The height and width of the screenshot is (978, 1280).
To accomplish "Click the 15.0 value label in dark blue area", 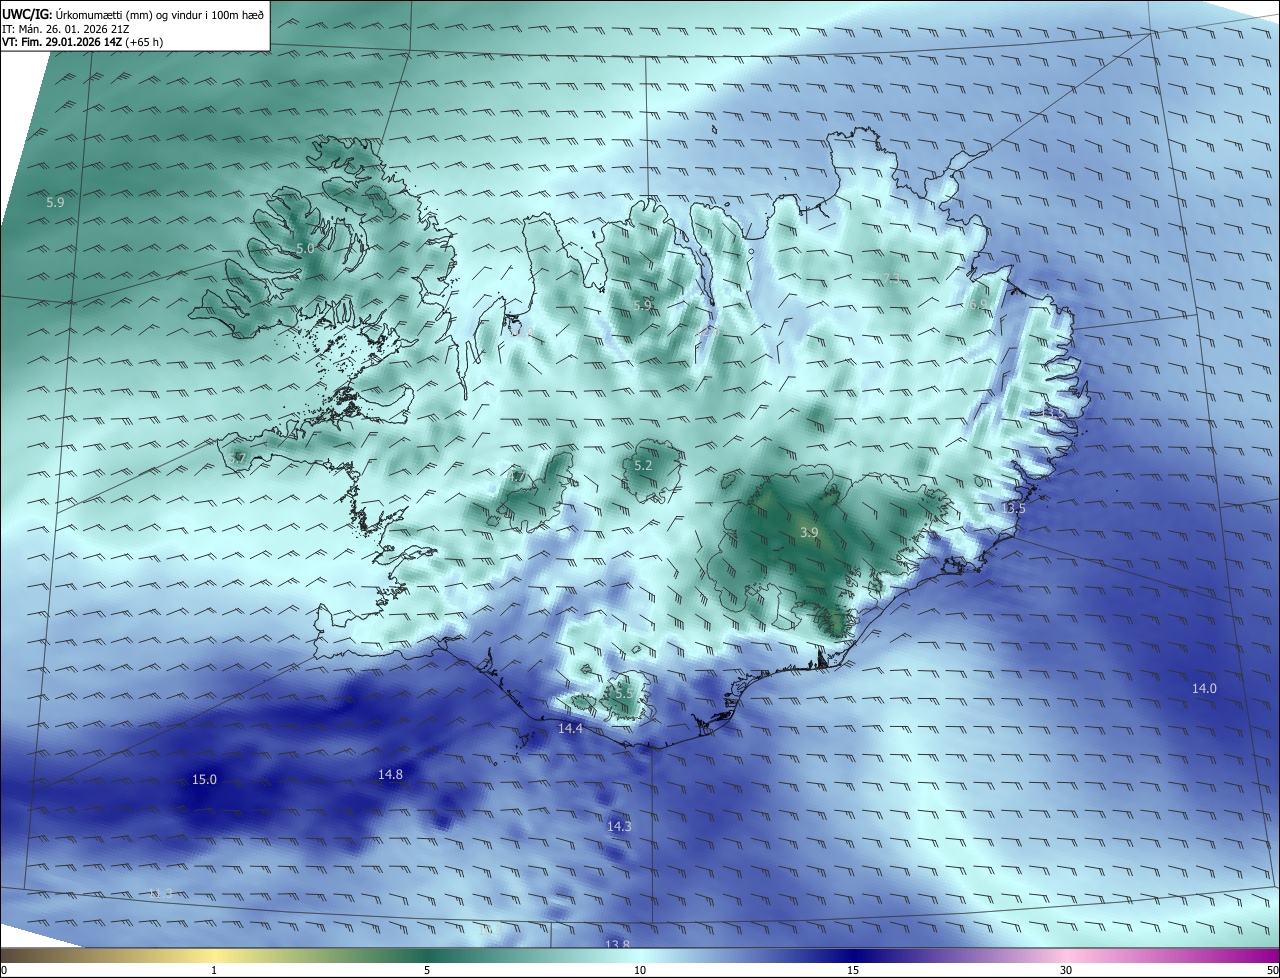I will pos(204,779).
